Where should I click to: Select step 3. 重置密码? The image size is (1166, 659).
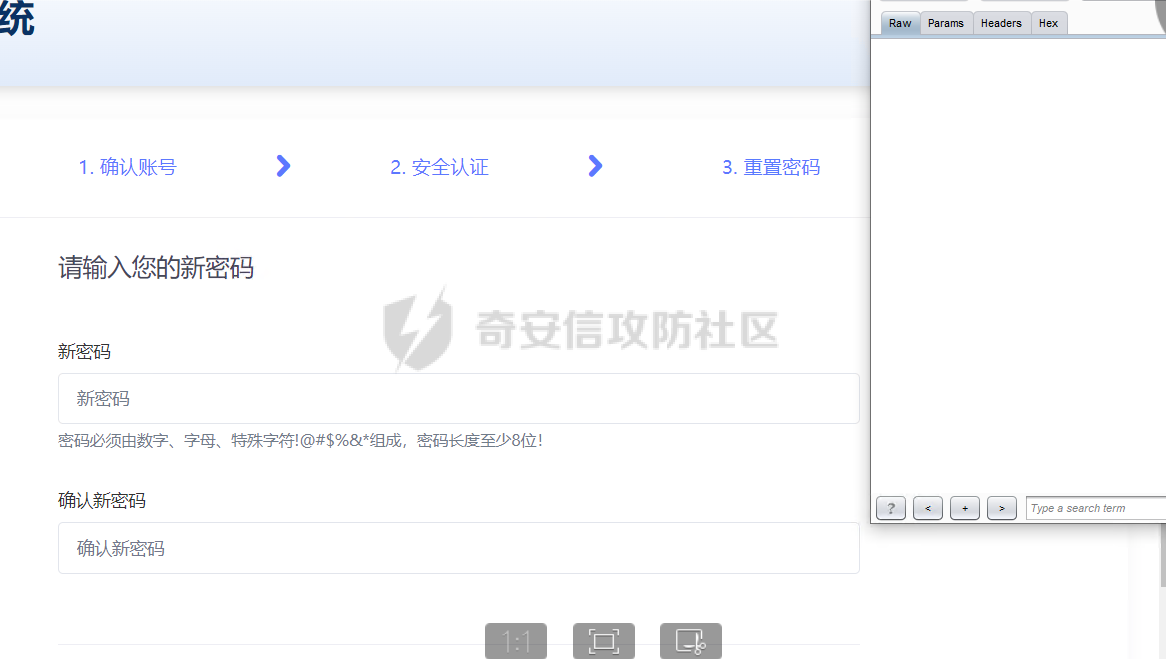click(x=771, y=167)
